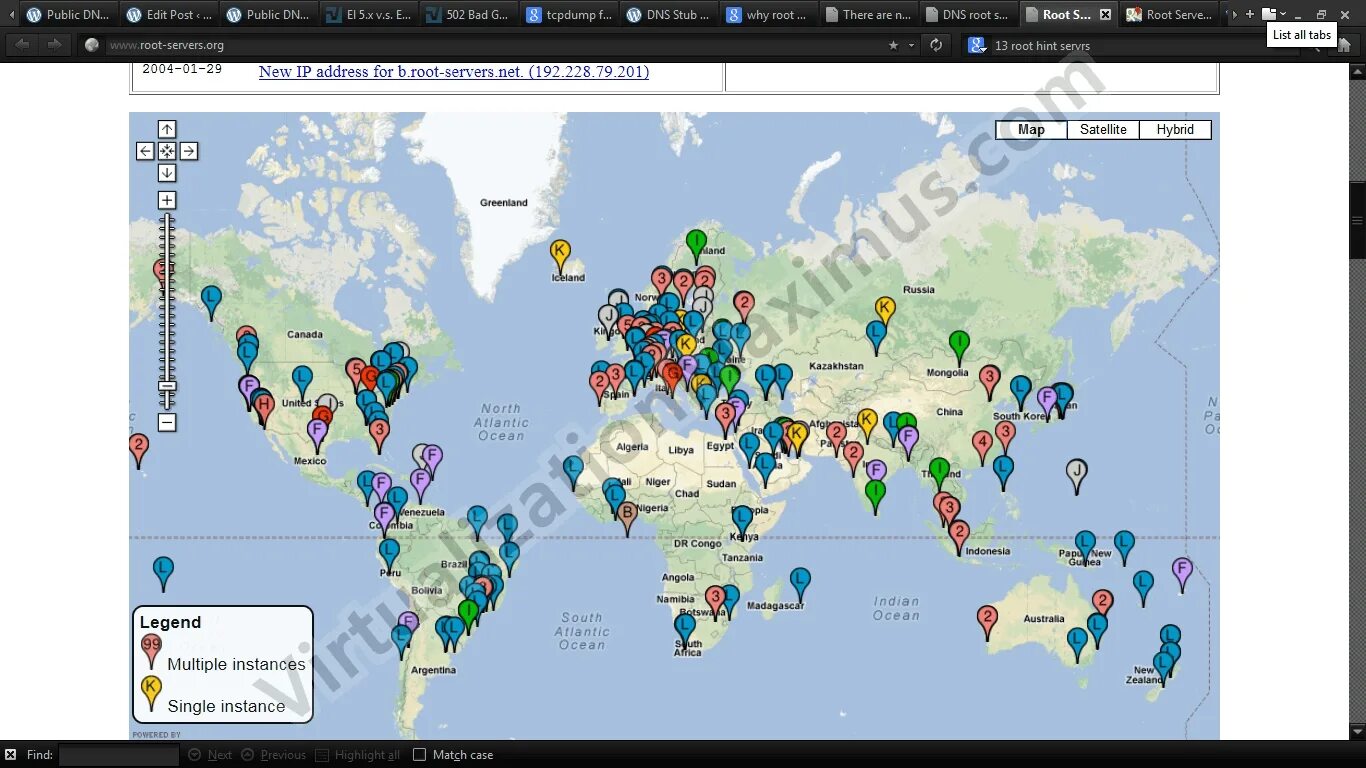Switch to the 'why root' tab
Image resolution: width=1366 pixels, height=768 pixels.
point(769,15)
